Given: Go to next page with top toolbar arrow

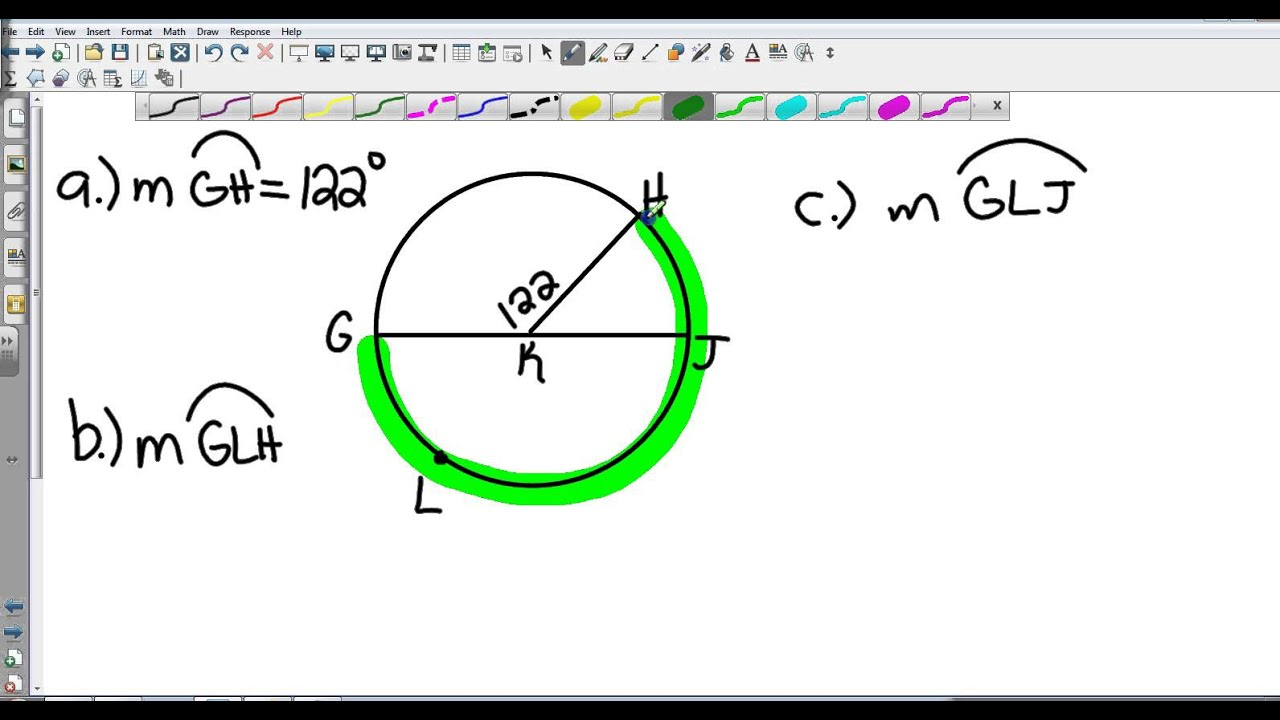Looking at the screenshot, I should [x=35, y=53].
